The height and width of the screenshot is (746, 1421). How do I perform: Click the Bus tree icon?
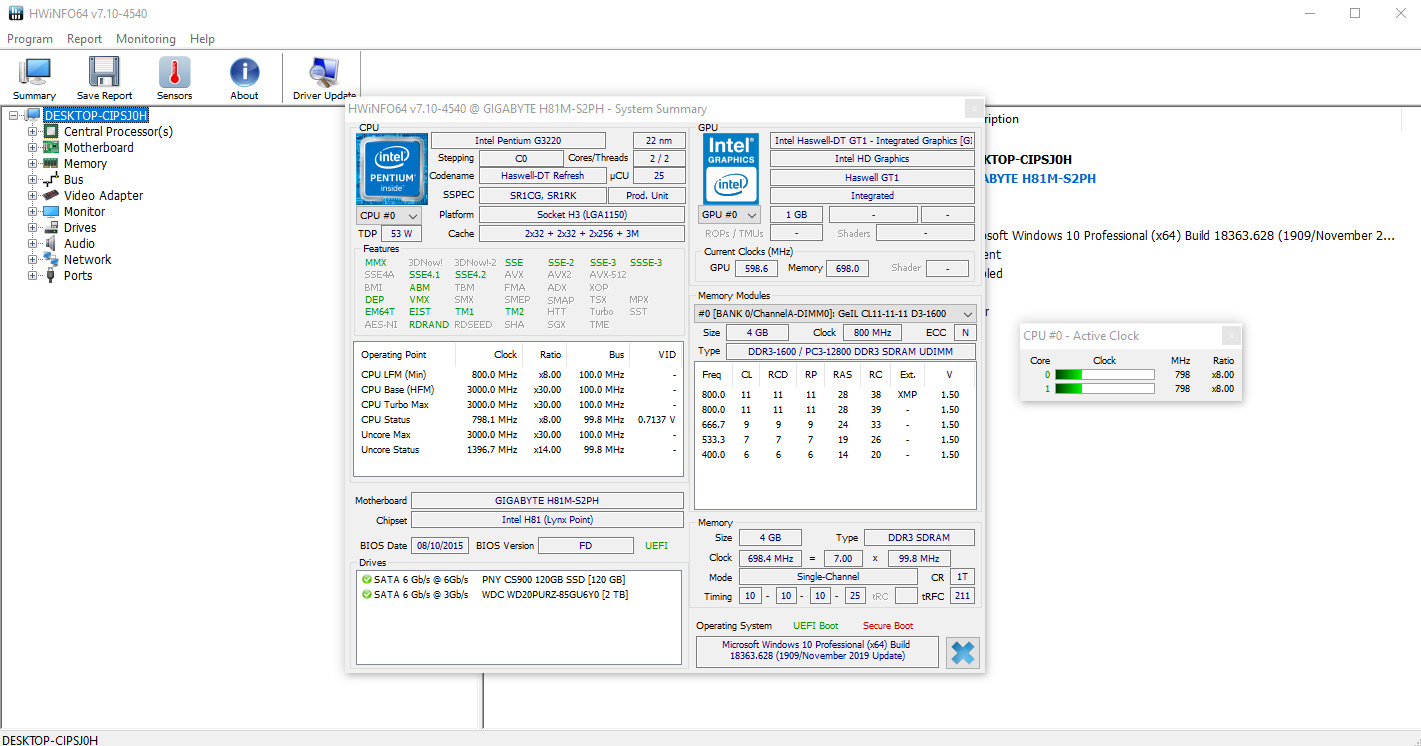pos(51,179)
